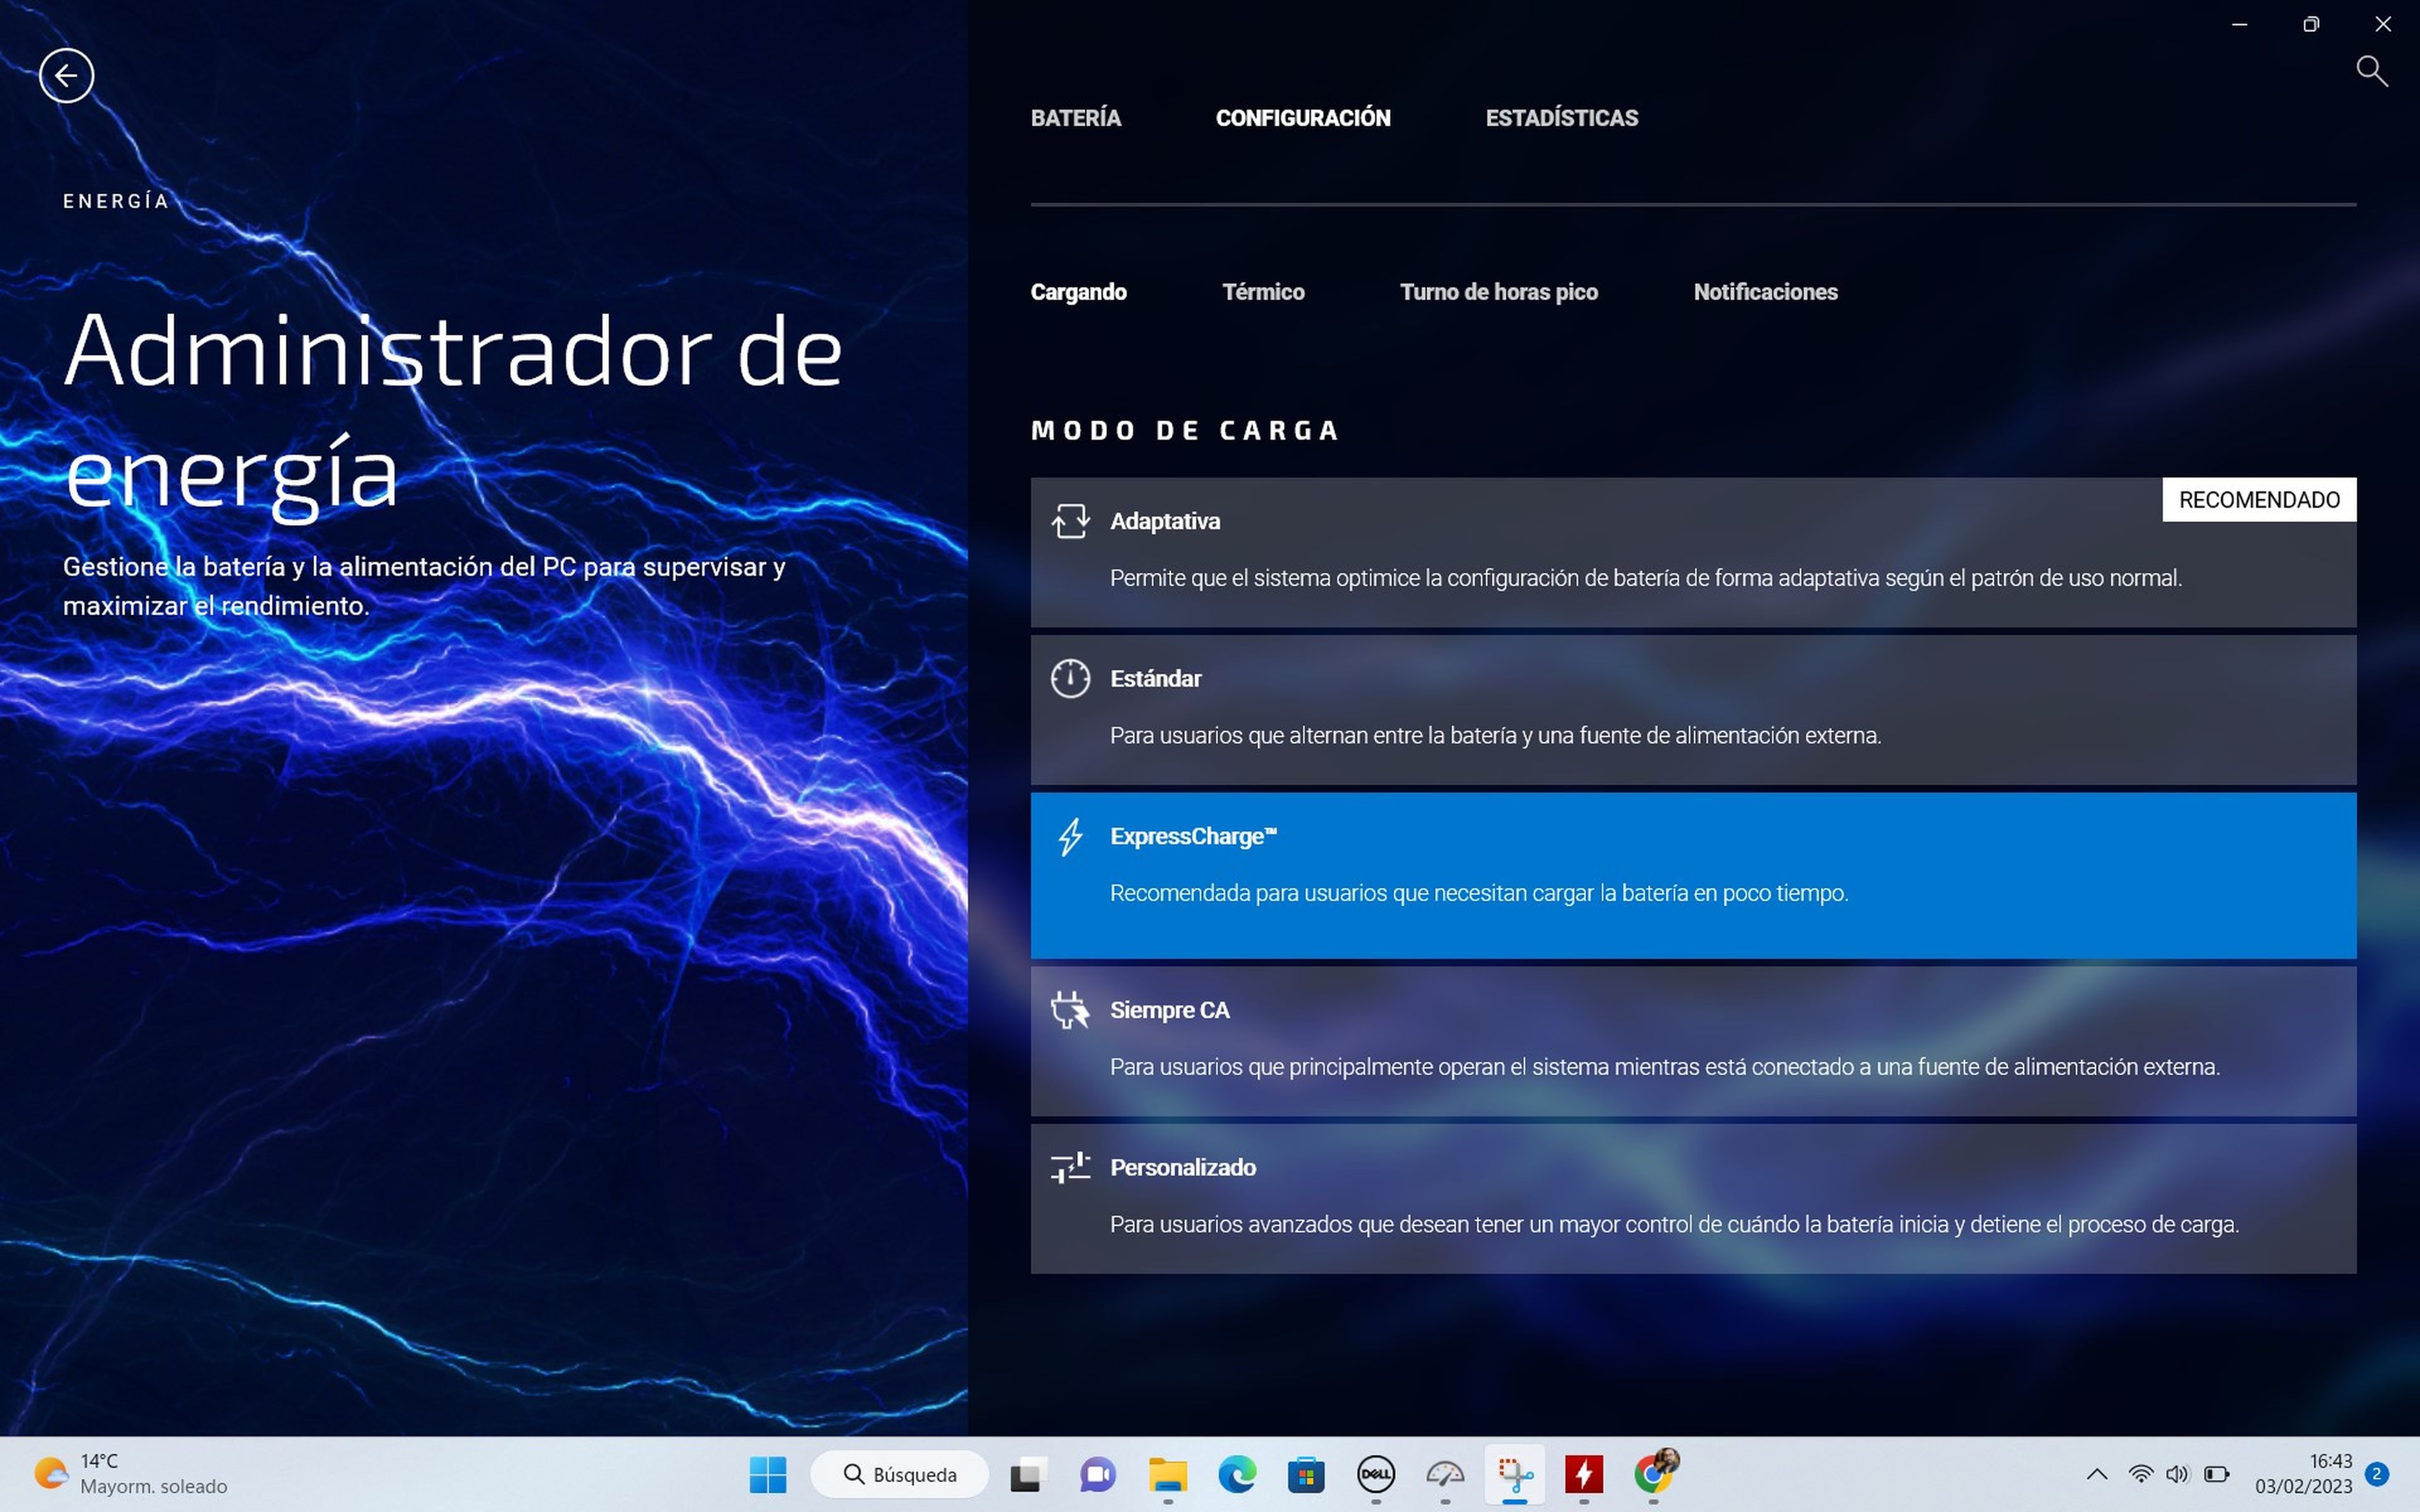Open Snipping Tool from the taskbar
Viewport: 2420px width, 1512px height.
[1515, 1474]
